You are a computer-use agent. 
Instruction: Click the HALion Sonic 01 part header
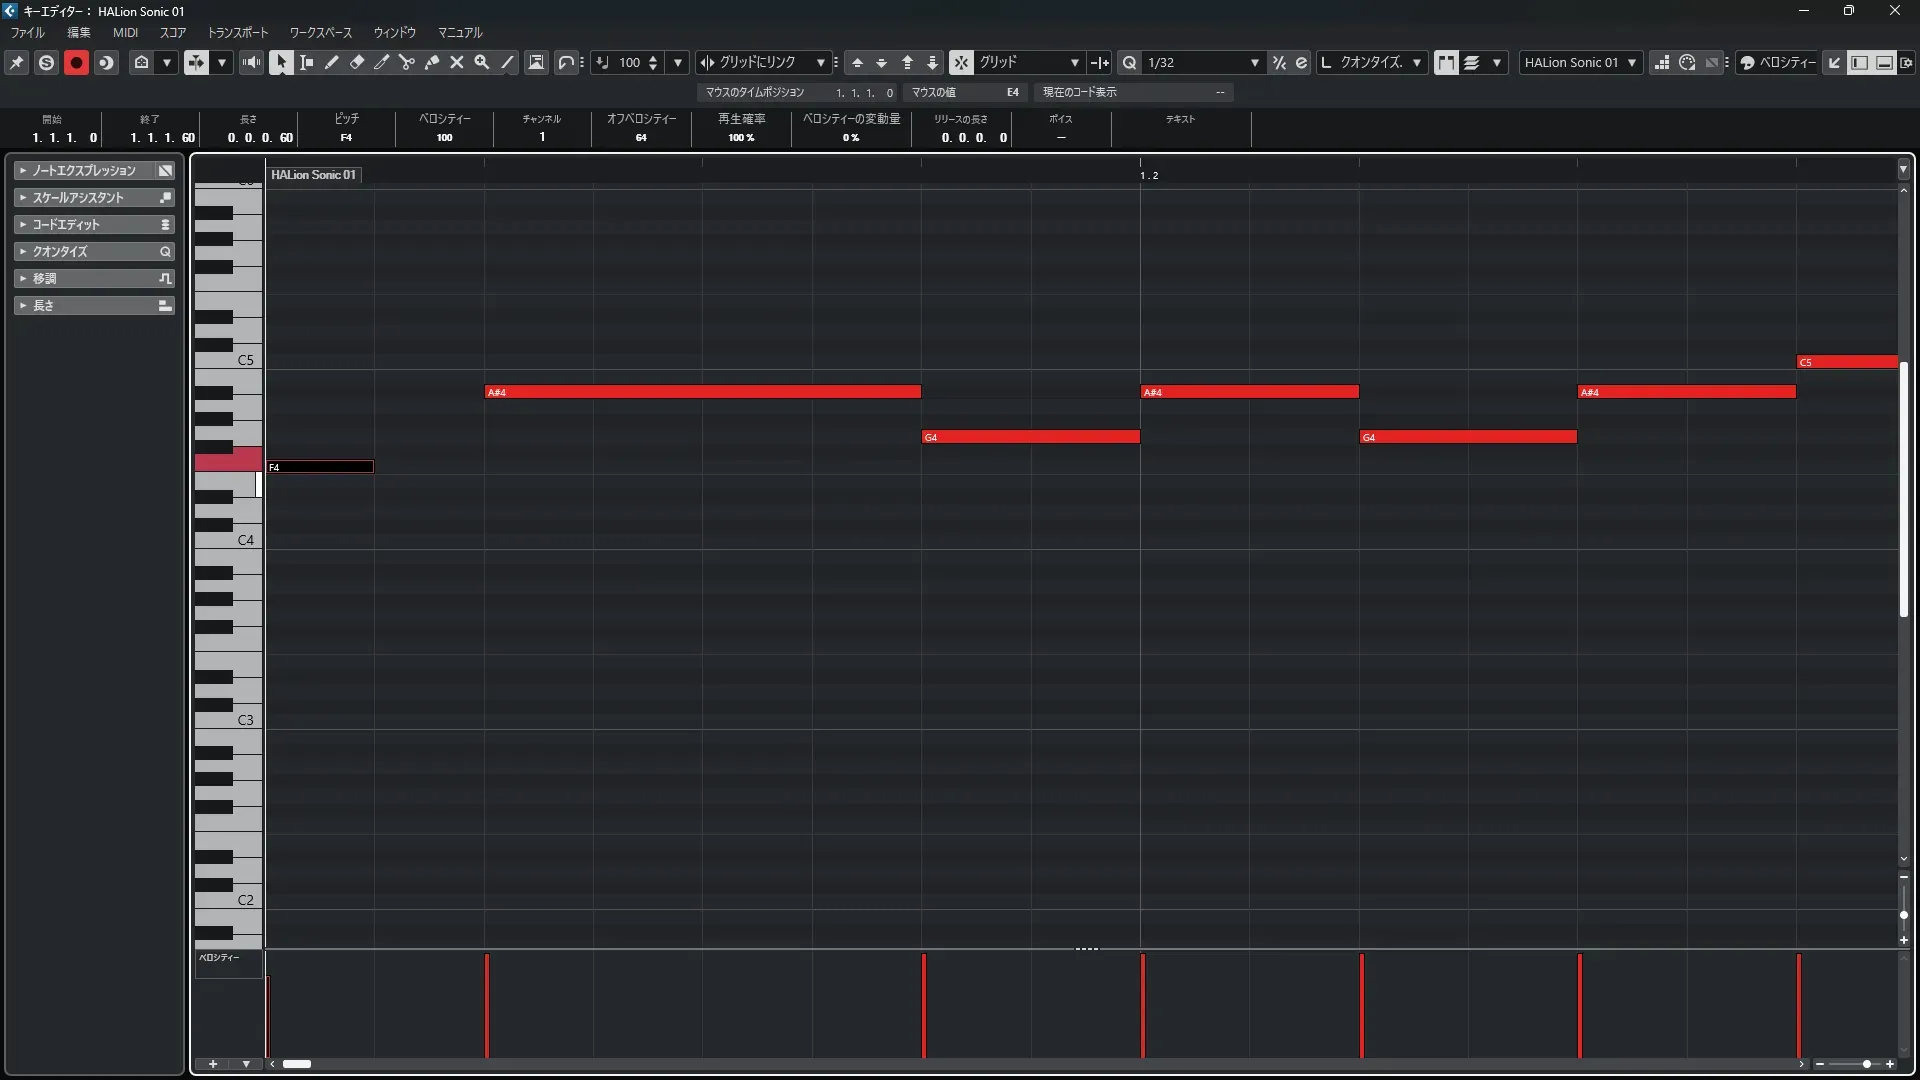coord(313,174)
